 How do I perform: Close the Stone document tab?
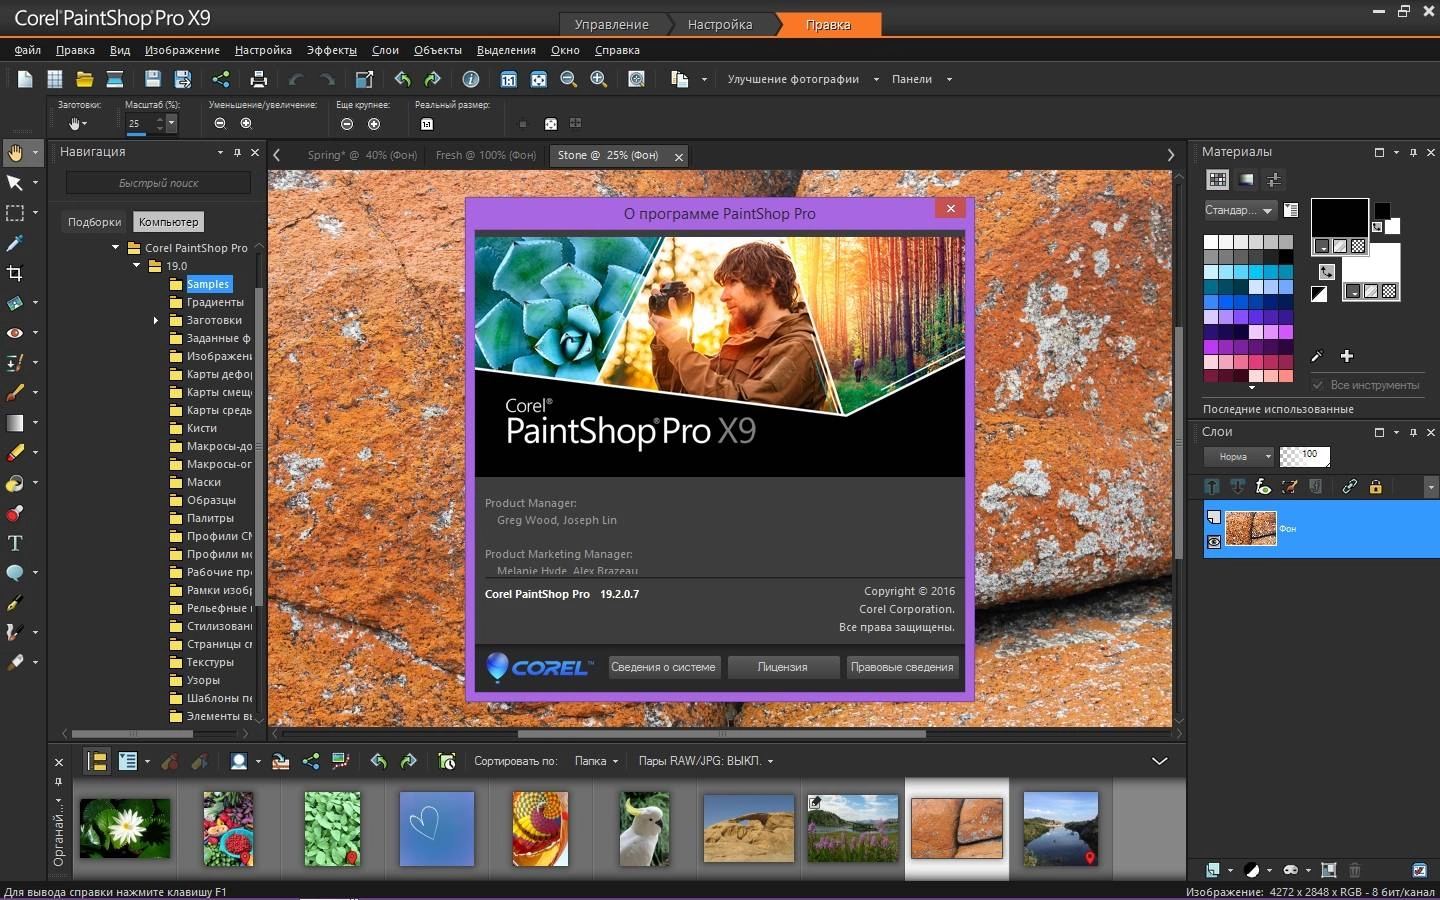coord(679,157)
